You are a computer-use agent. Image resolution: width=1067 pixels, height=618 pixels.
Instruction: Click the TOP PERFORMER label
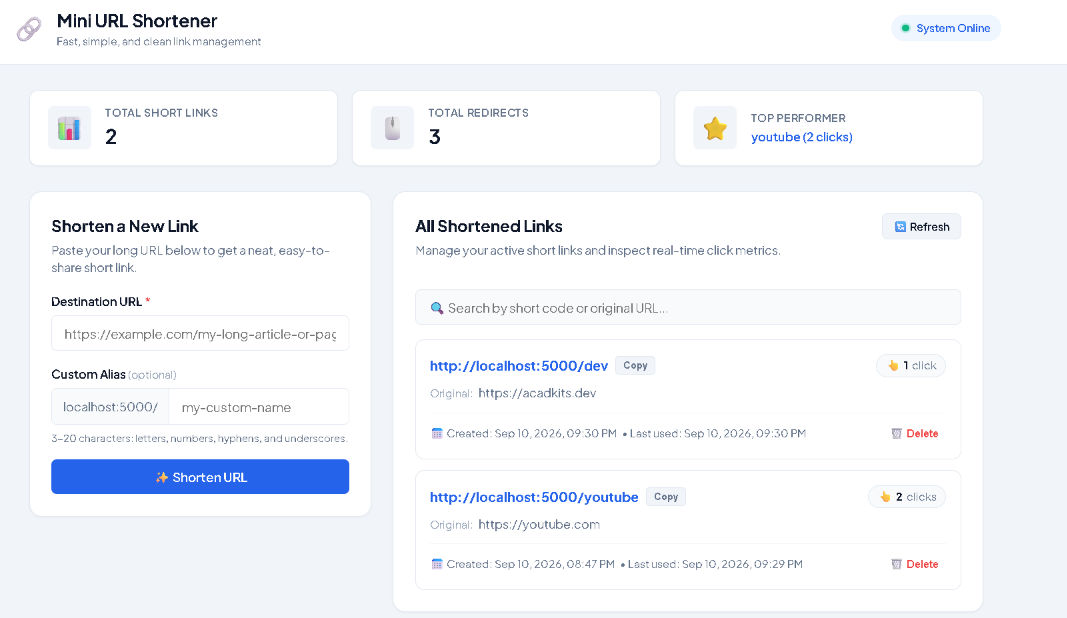pyautogui.click(x=798, y=118)
